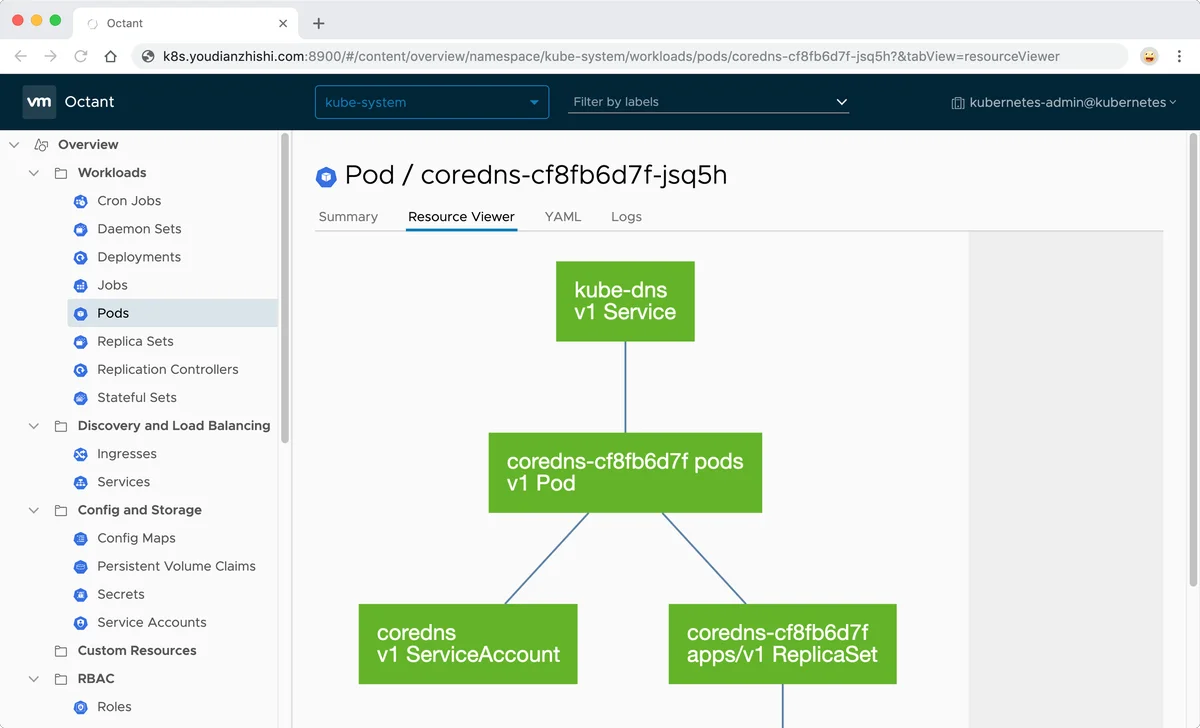Viewport: 1200px width, 728px height.
Task: Click the VMware Octant logo
Action: (x=39, y=102)
